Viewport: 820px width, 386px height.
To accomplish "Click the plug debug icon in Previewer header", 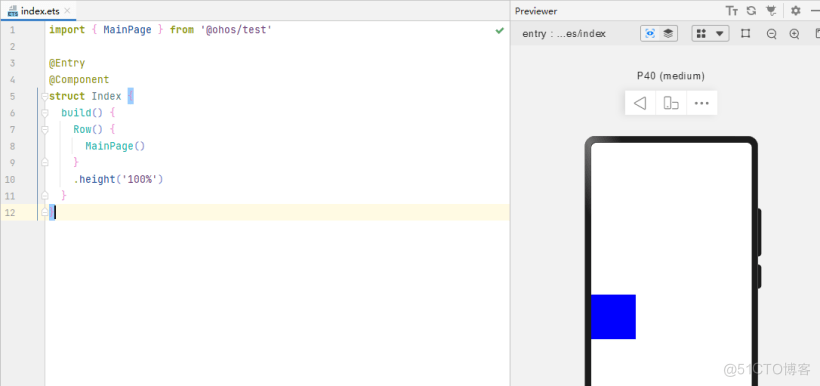I will [770, 11].
